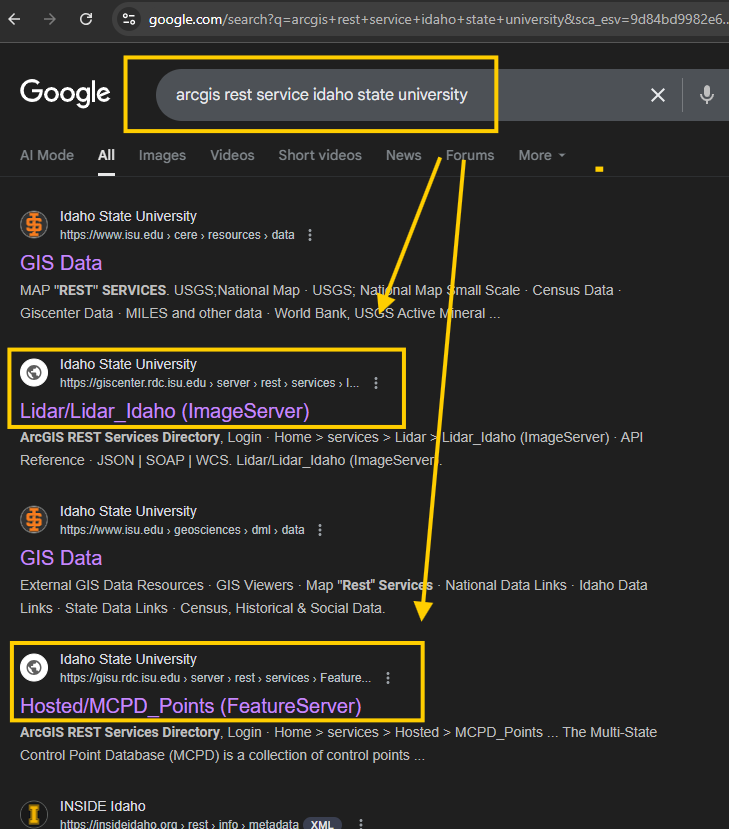Click 'Control Point Database (MCPD)' snippet text

tap(119, 755)
